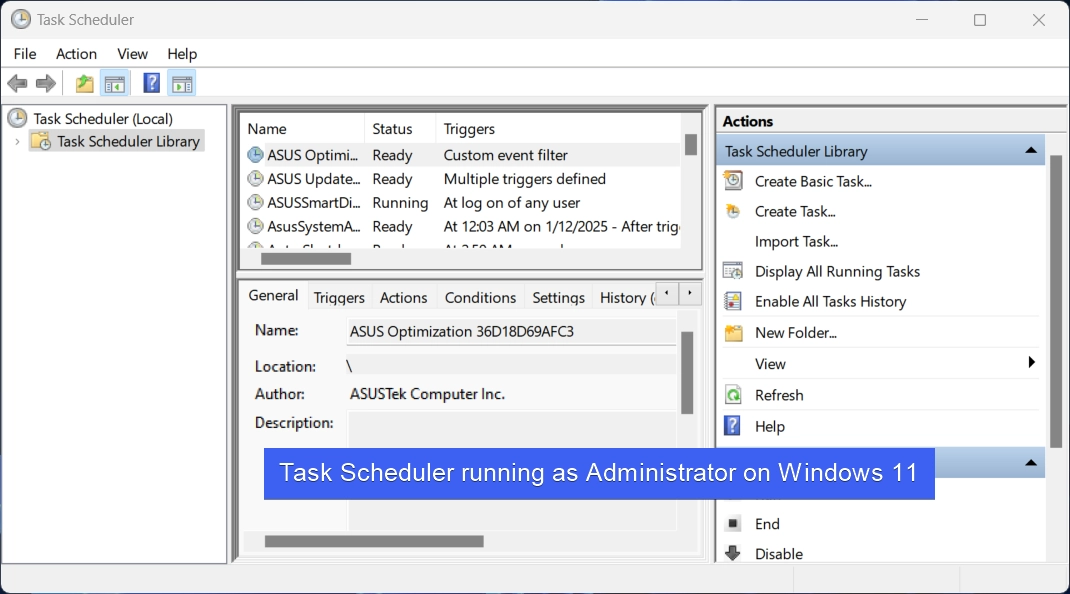Image resolution: width=1070 pixels, height=594 pixels.
Task: Click the Back arrow toolbar icon
Action: [x=18, y=84]
